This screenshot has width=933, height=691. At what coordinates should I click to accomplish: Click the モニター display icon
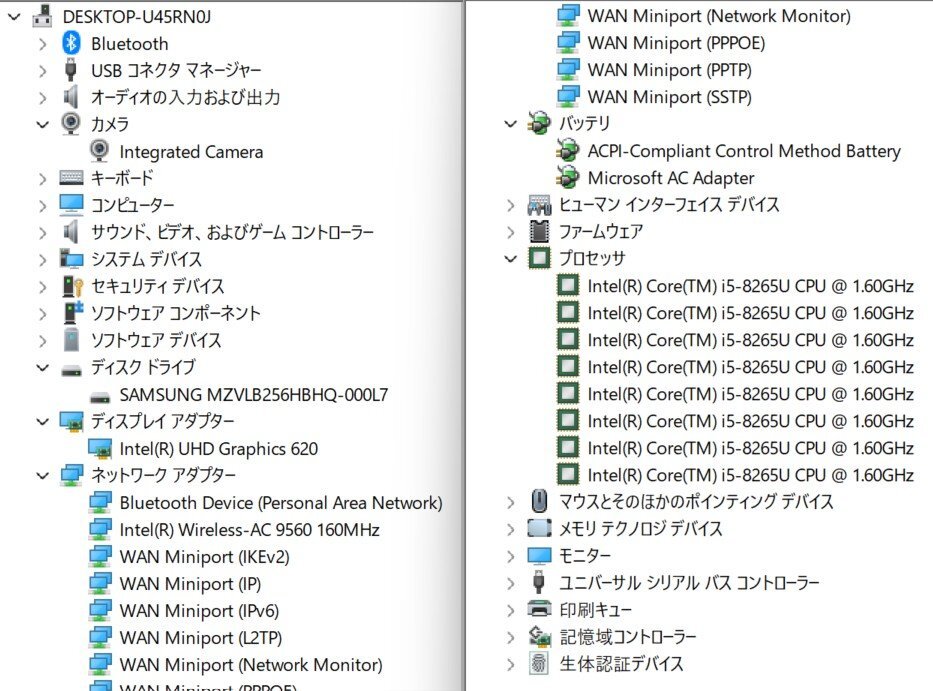pos(539,556)
